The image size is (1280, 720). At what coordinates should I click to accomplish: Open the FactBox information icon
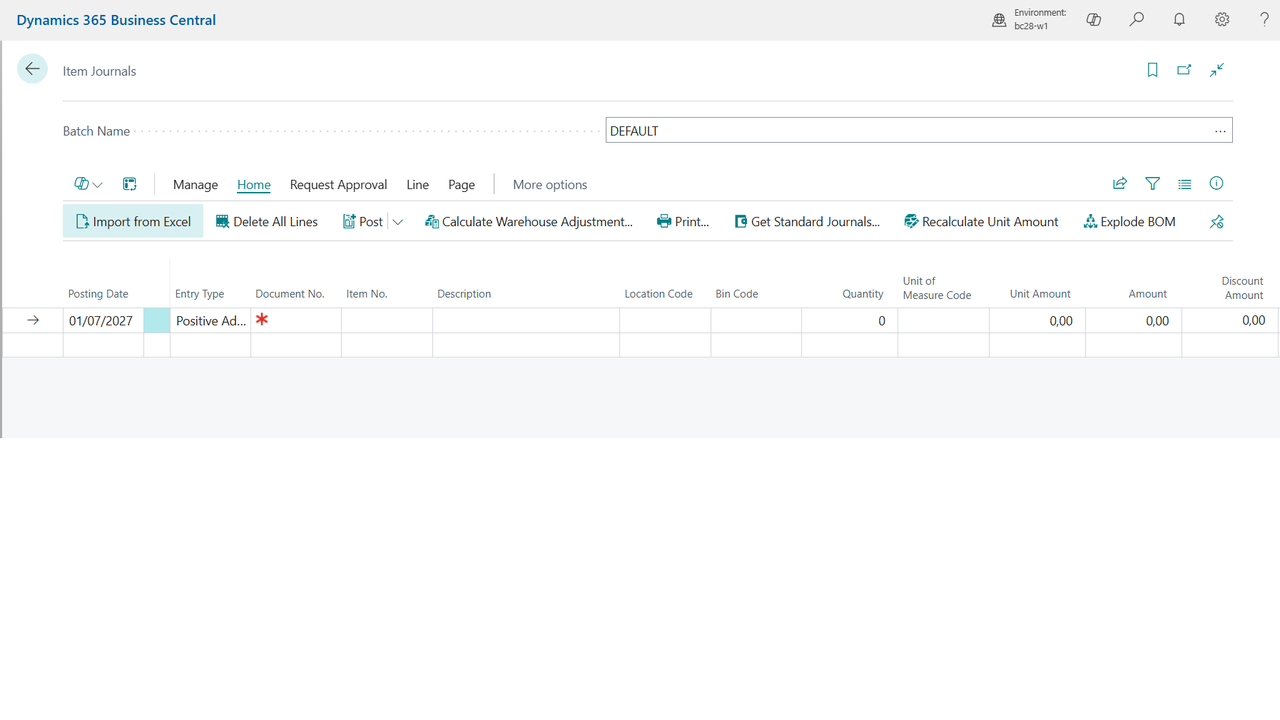pos(1217,184)
